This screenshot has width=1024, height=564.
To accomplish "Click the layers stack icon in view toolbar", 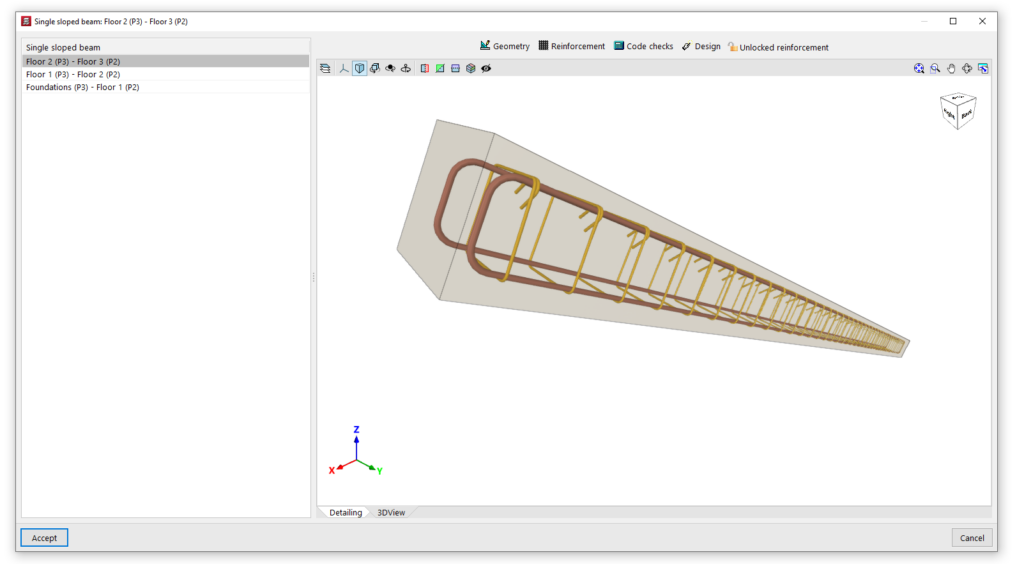I will (x=325, y=69).
